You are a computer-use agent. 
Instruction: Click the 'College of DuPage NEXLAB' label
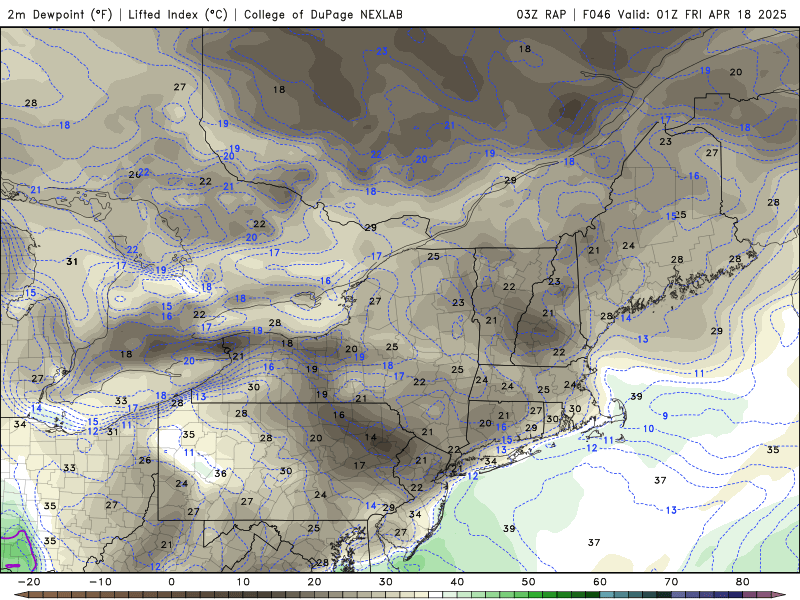pos(323,14)
